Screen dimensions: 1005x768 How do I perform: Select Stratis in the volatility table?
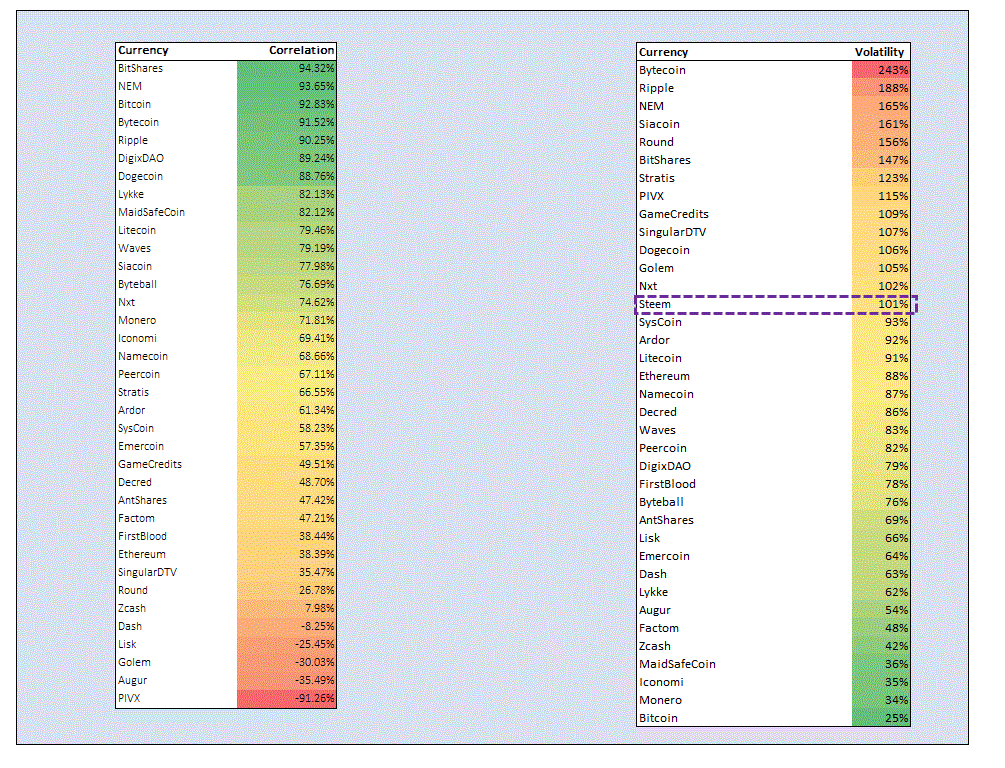pos(657,178)
